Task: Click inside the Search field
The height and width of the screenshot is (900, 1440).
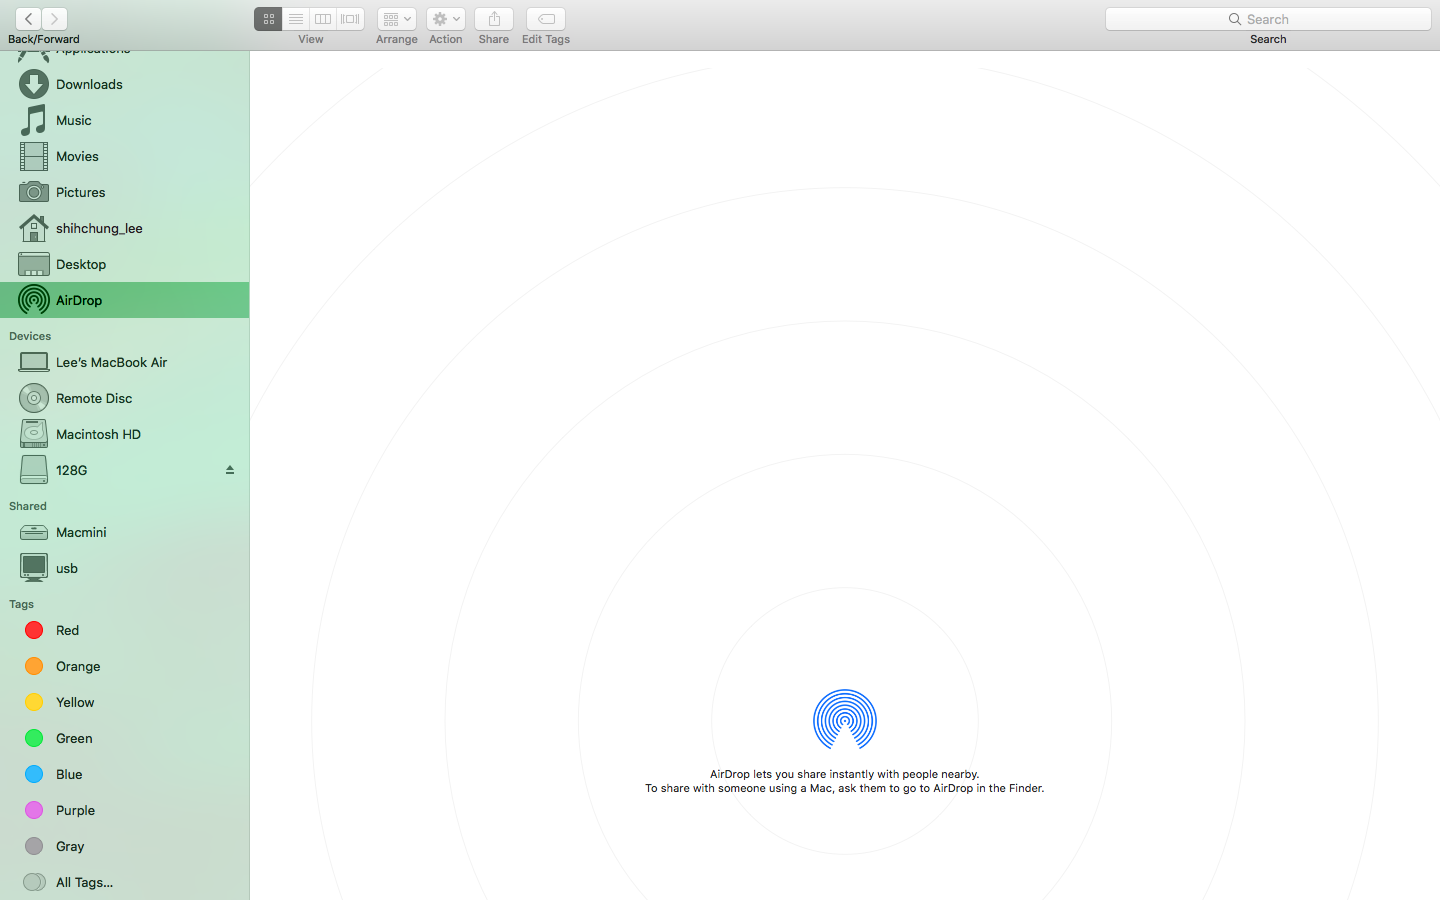Action: [1267, 18]
